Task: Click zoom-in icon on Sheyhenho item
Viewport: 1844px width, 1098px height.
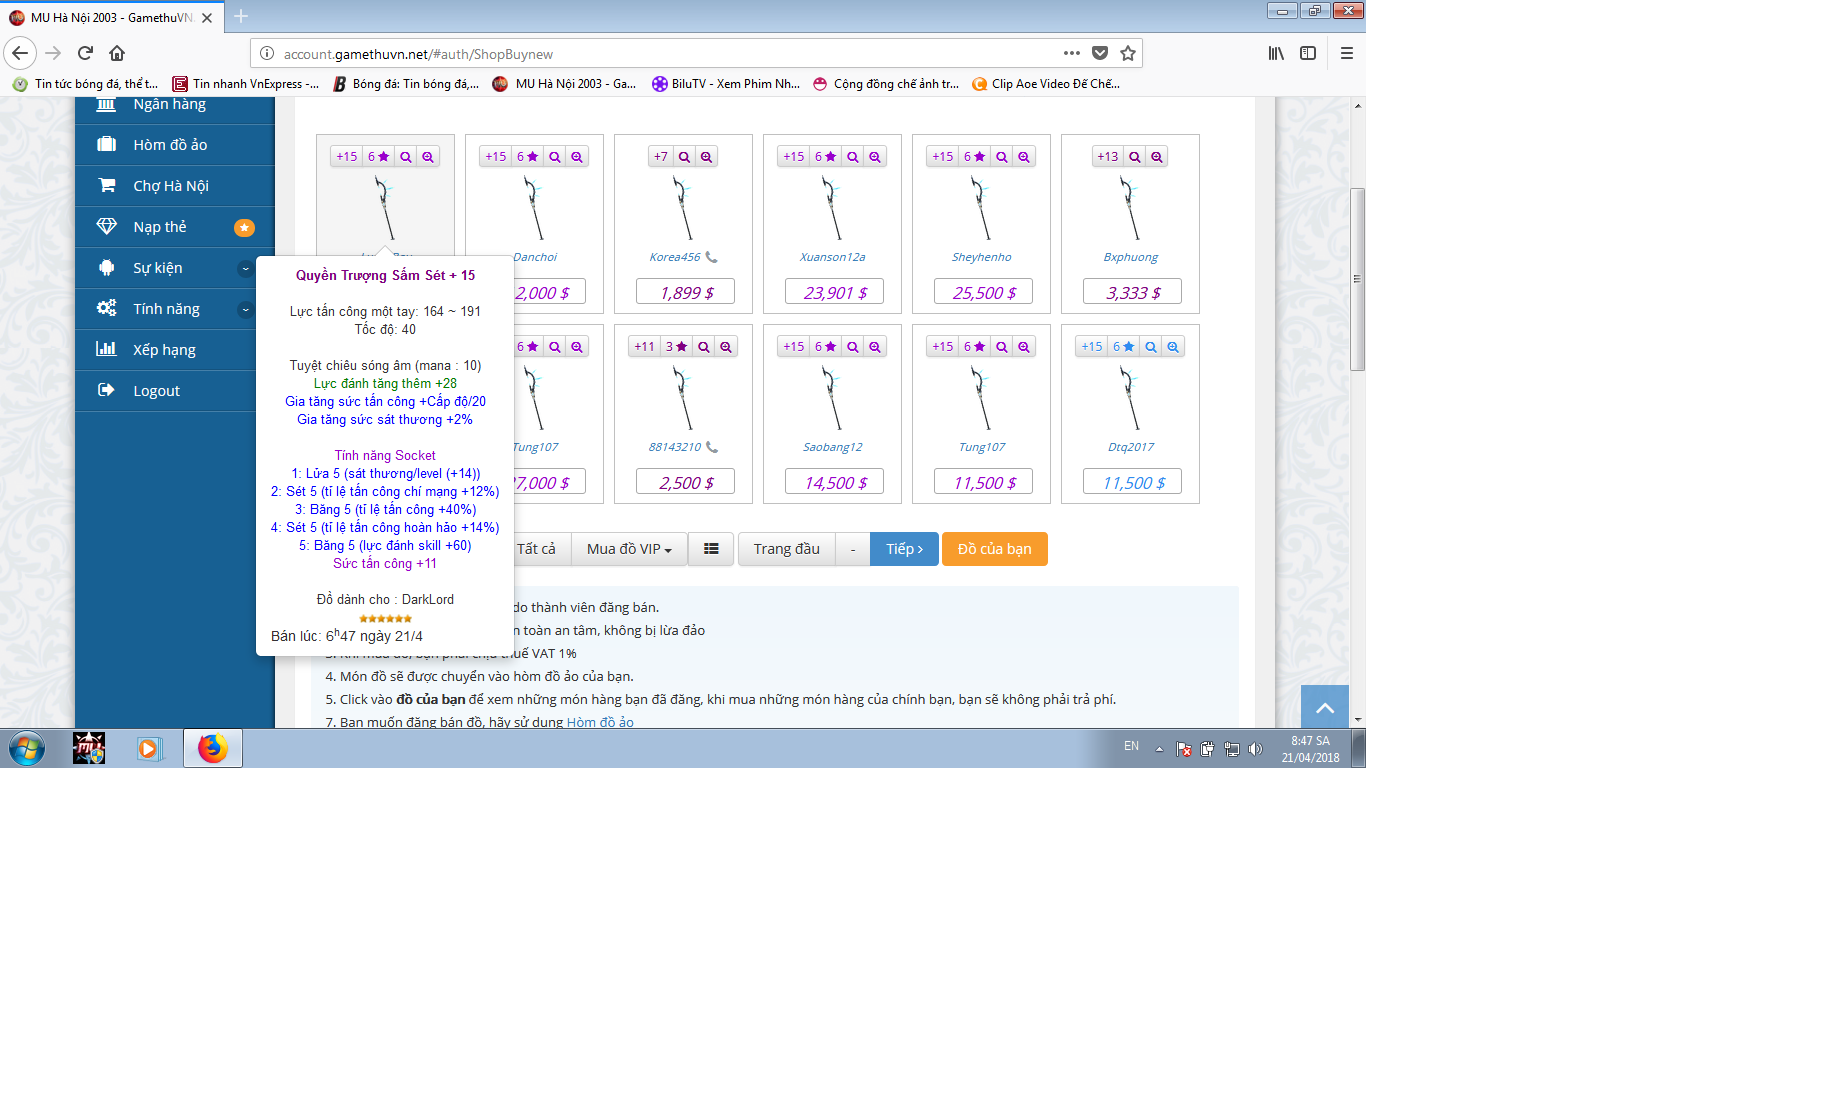Action: [1024, 157]
